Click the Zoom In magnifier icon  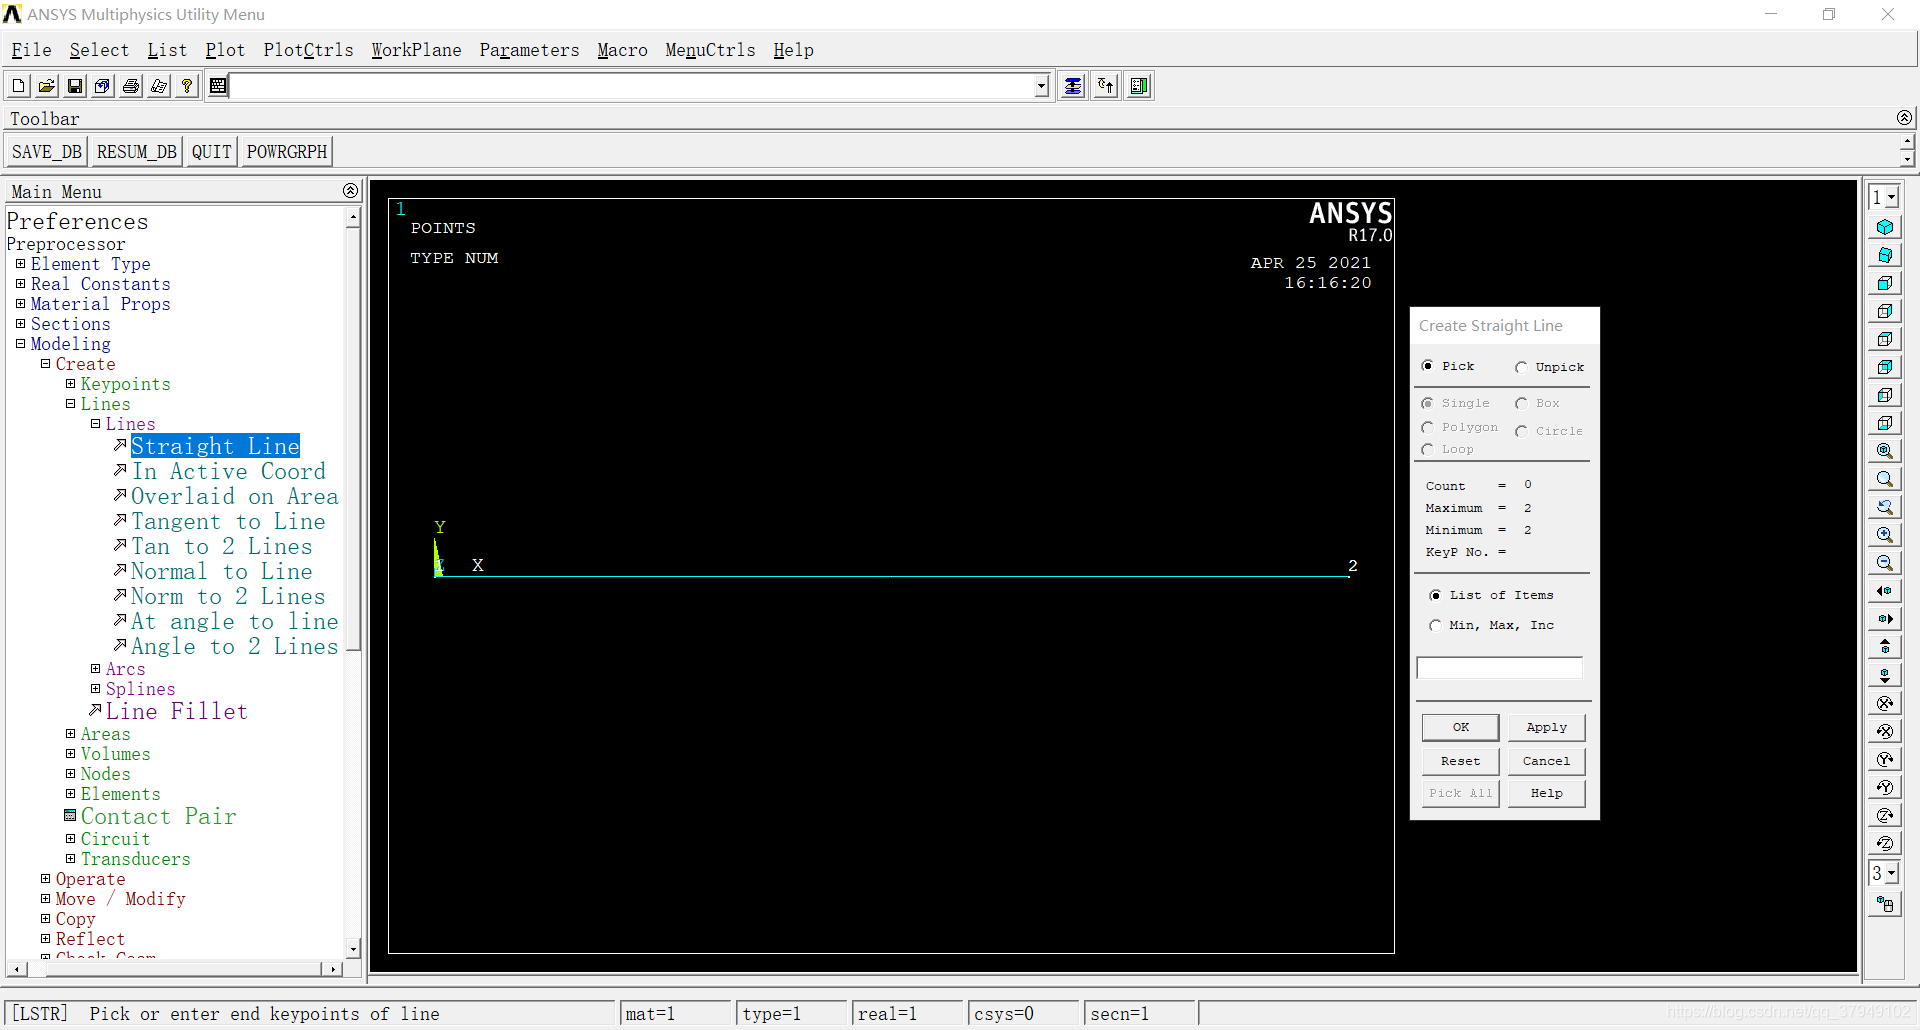pyautogui.click(x=1885, y=535)
